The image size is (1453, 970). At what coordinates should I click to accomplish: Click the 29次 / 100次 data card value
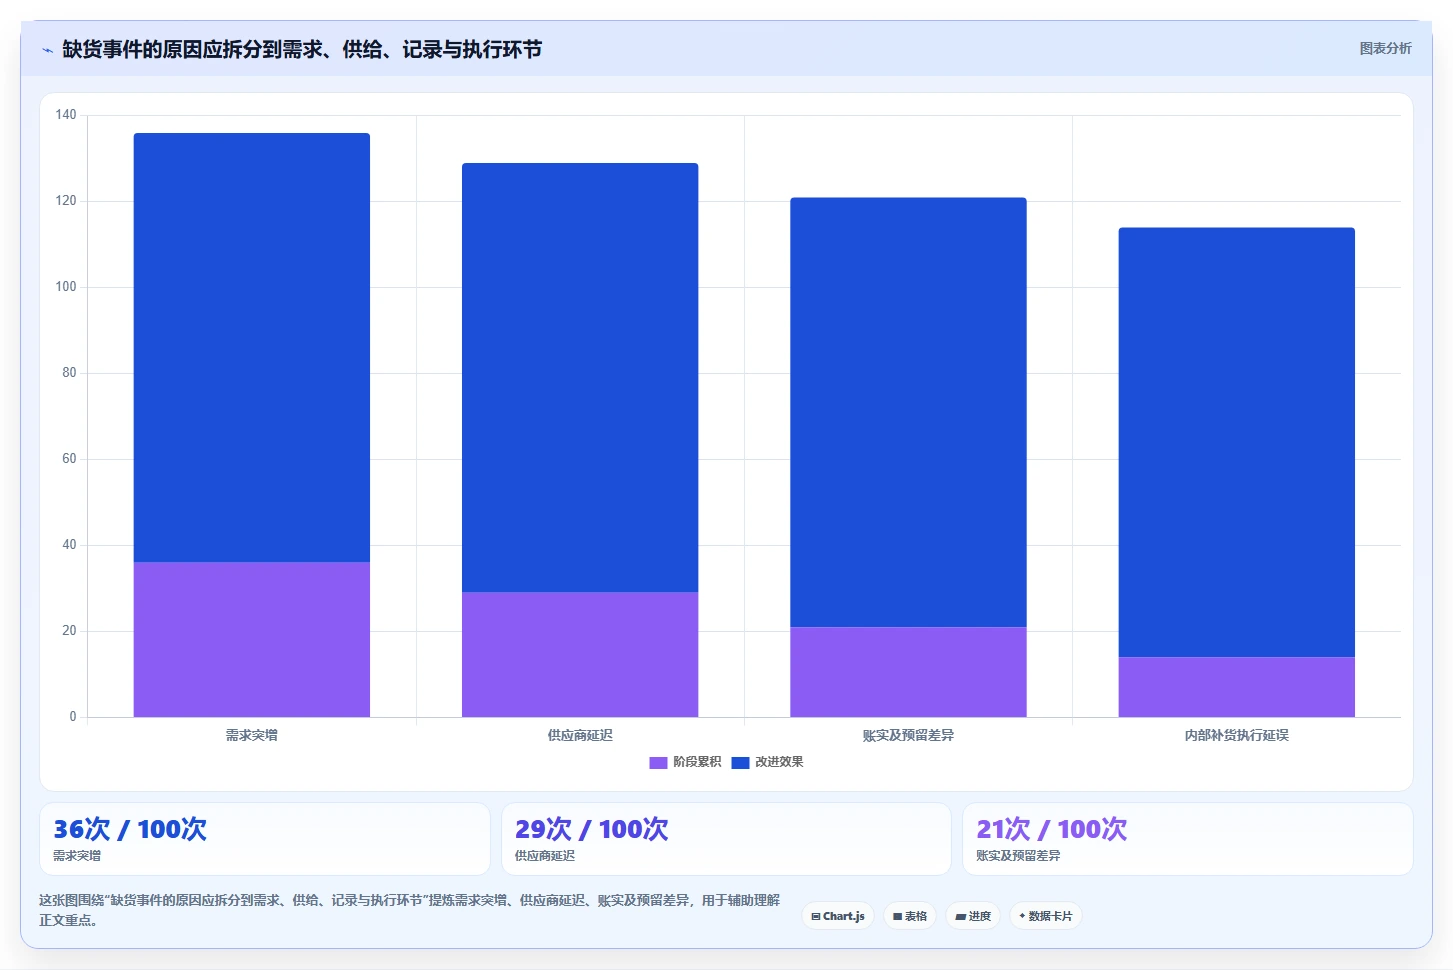[592, 829]
